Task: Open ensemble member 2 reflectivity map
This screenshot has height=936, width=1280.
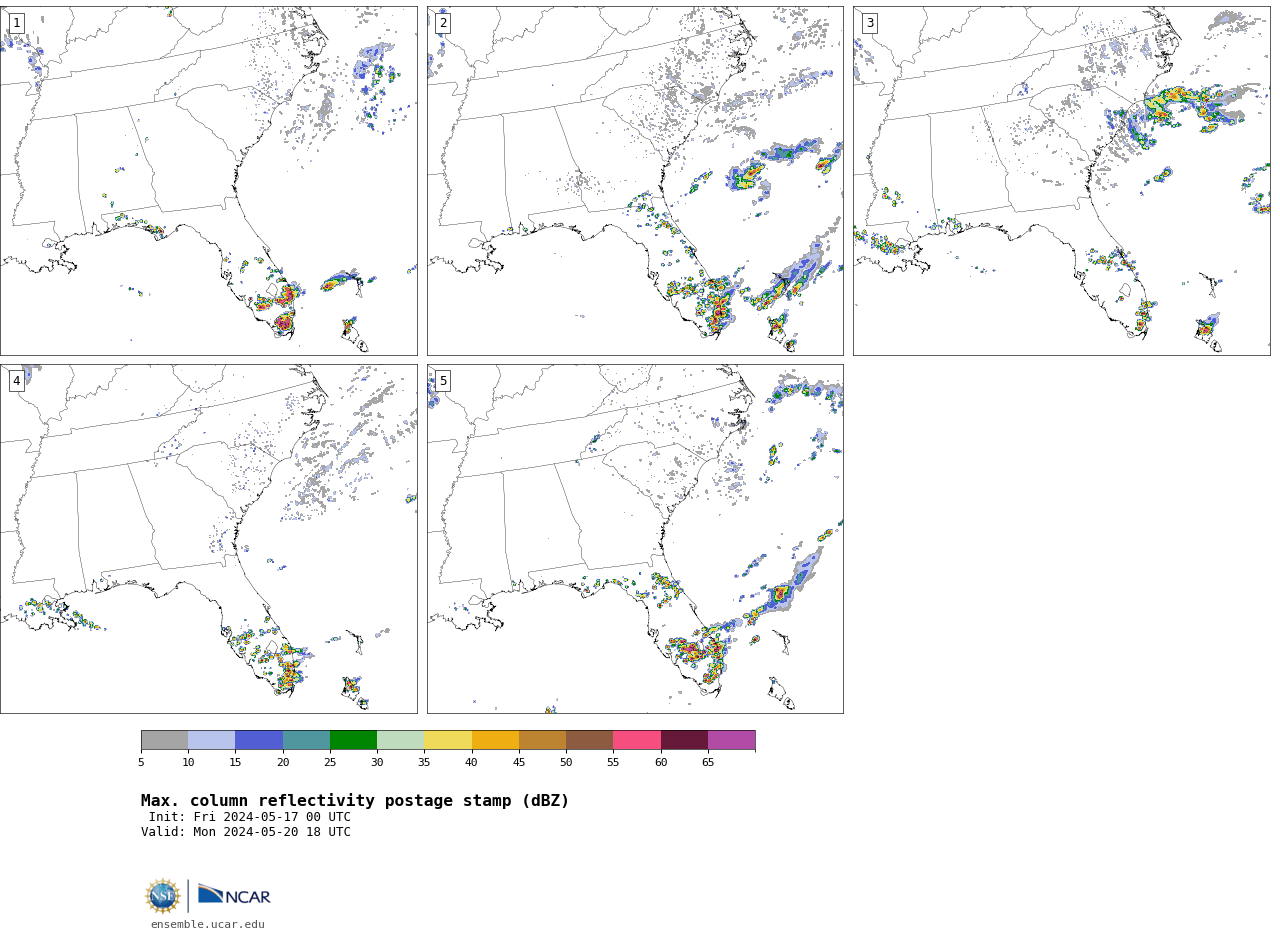Action: [x=635, y=181]
